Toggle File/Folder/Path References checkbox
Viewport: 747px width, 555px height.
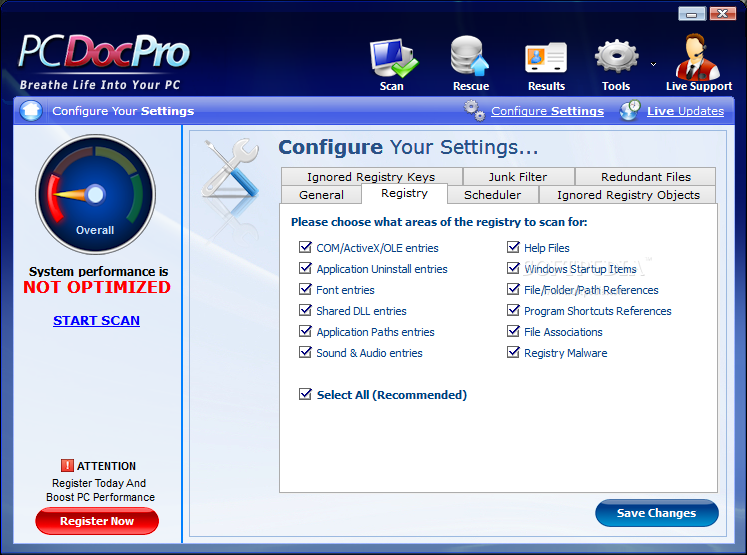513,289
